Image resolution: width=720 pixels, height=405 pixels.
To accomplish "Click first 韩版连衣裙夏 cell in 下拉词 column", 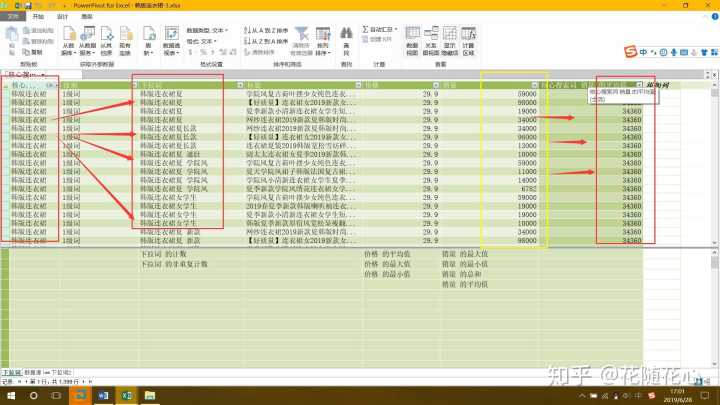I will coord(160,94).
